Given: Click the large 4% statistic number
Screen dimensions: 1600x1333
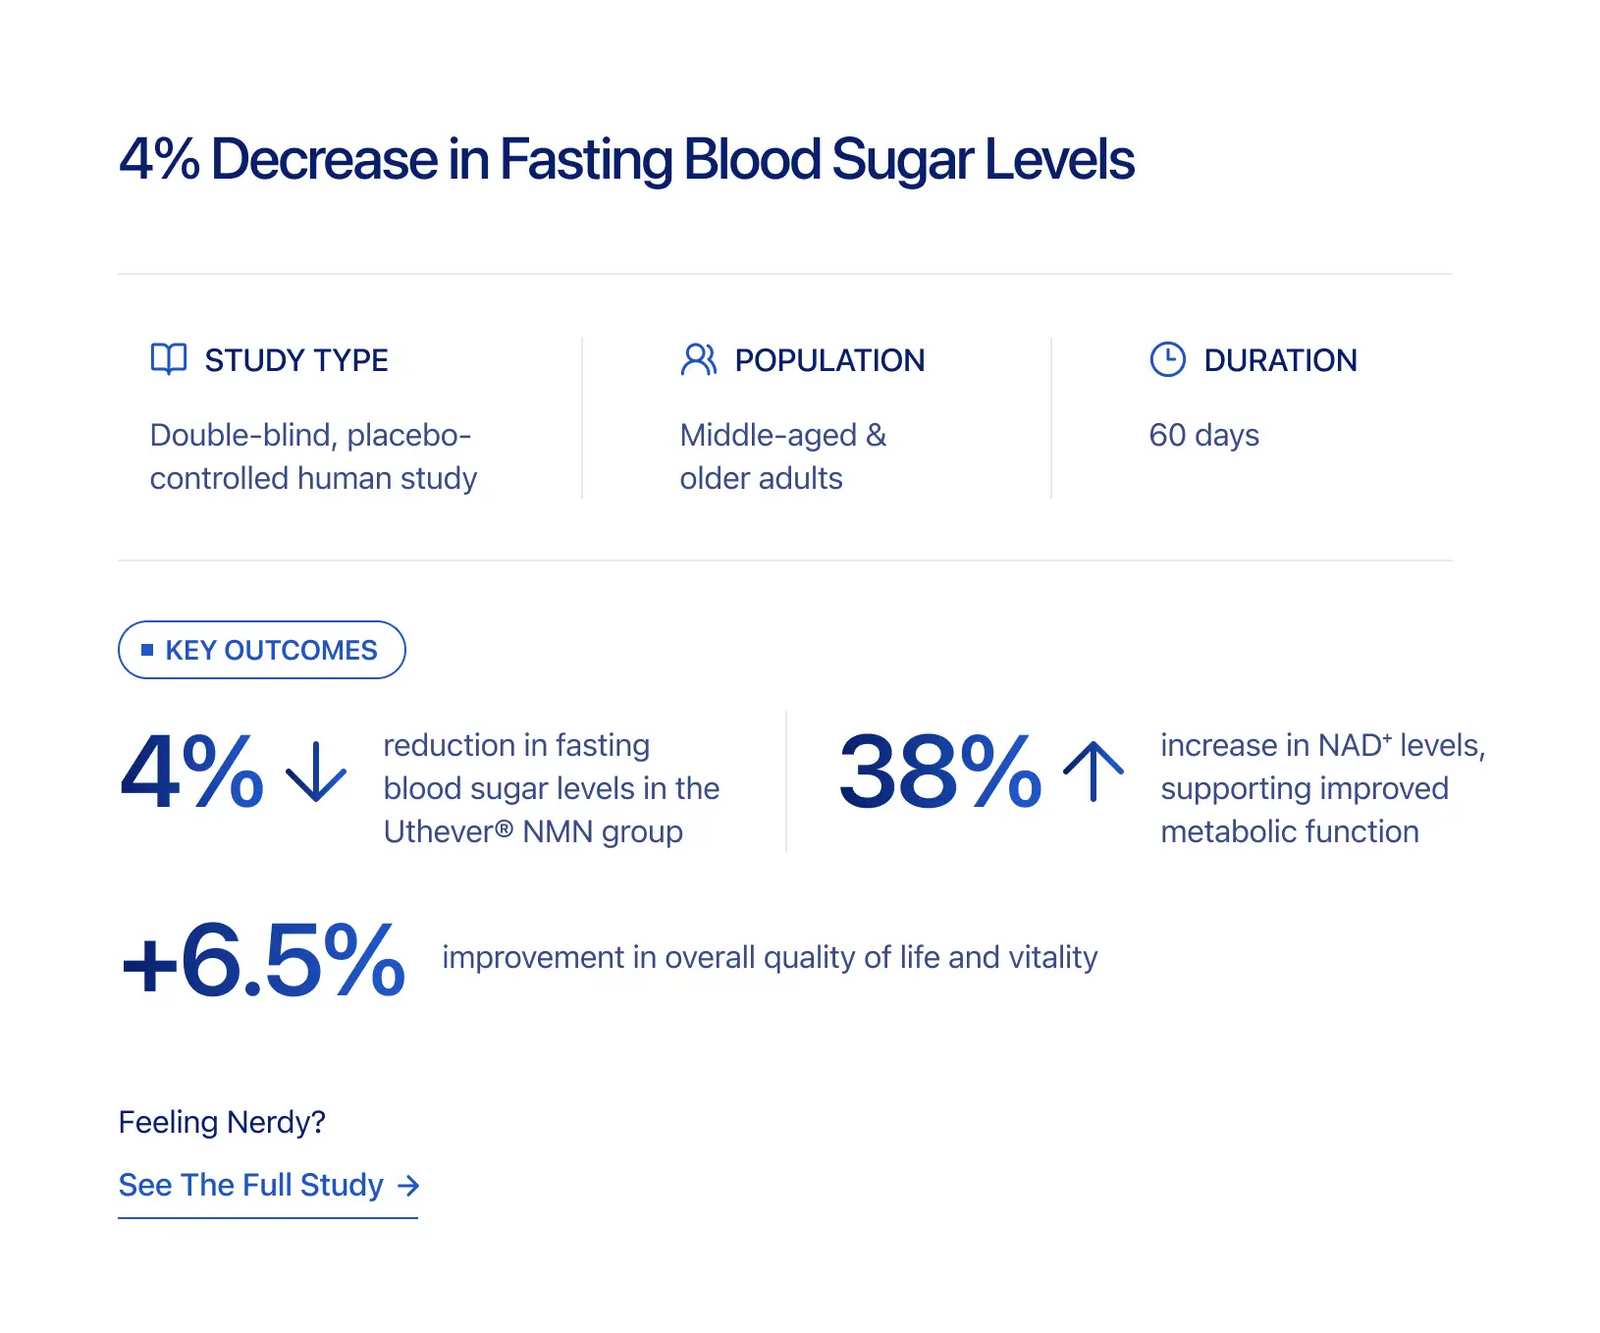Looking at the screenshot, I should [191, 771].
